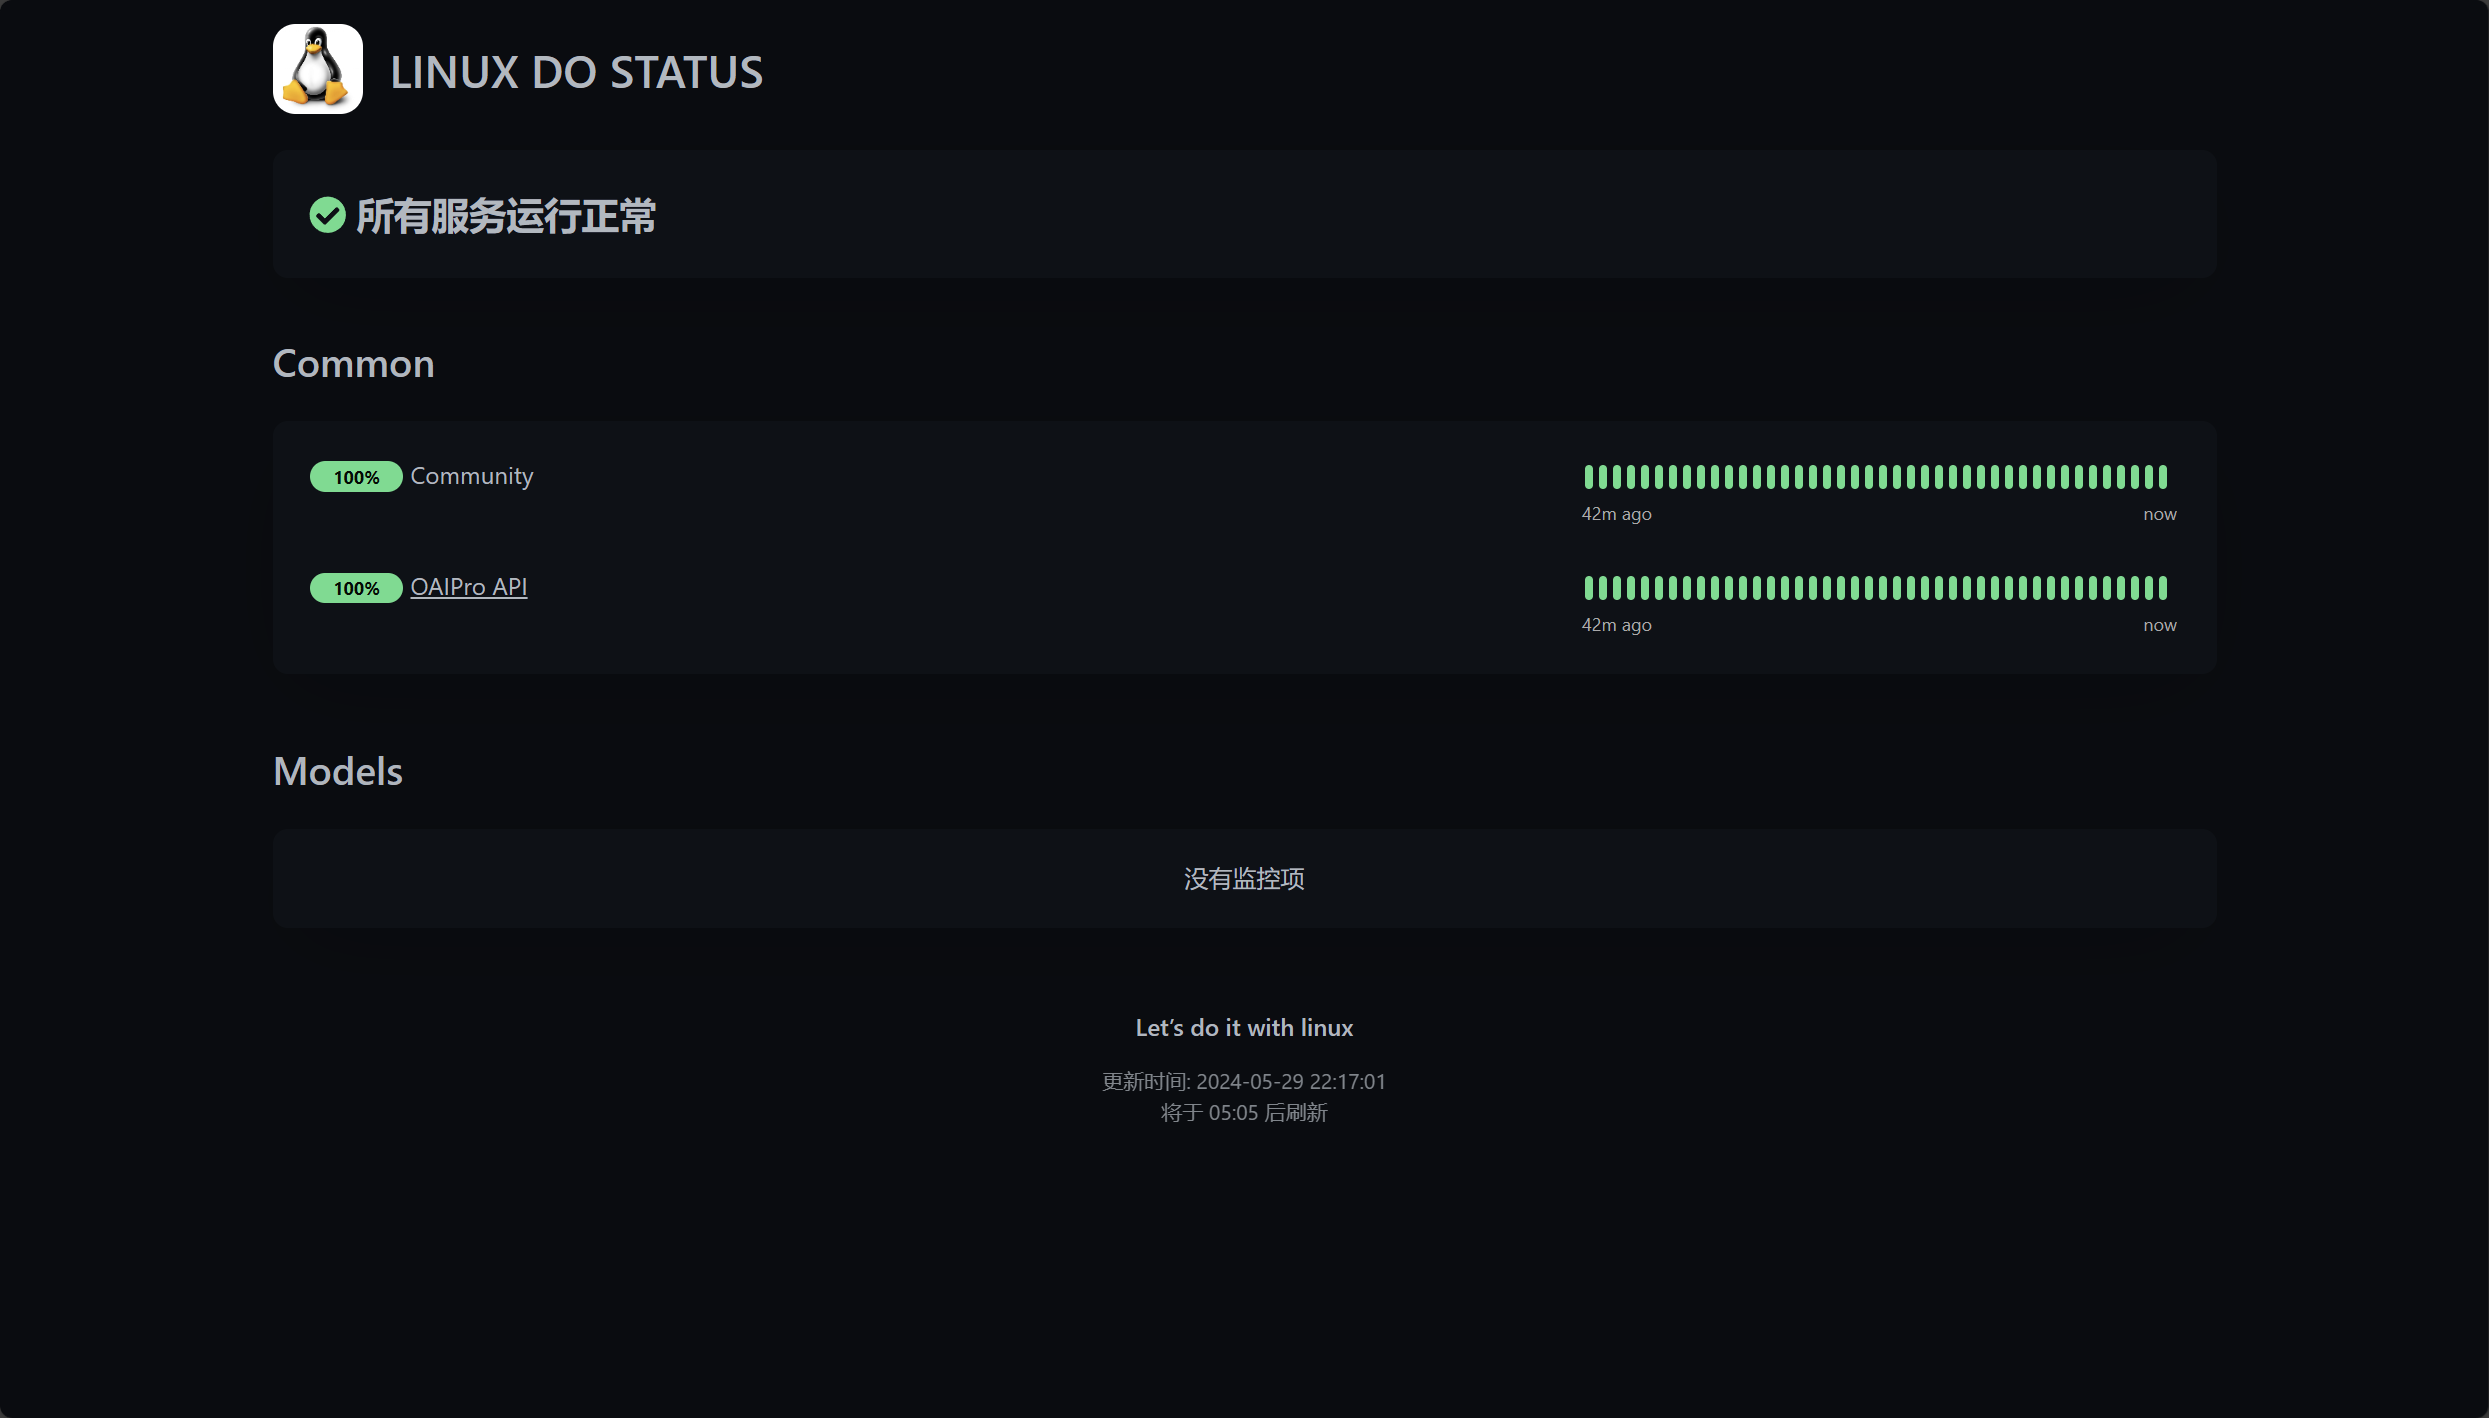Click the Let's do it with linux footer
2489x1418 pixels.
tap(1244, 1028)
